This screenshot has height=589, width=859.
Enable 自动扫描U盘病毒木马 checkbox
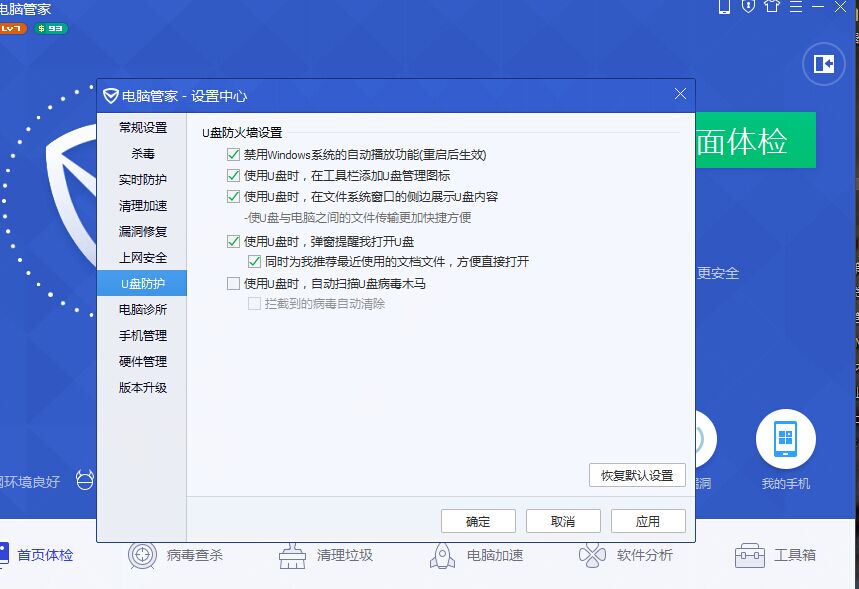pos(233,283)
